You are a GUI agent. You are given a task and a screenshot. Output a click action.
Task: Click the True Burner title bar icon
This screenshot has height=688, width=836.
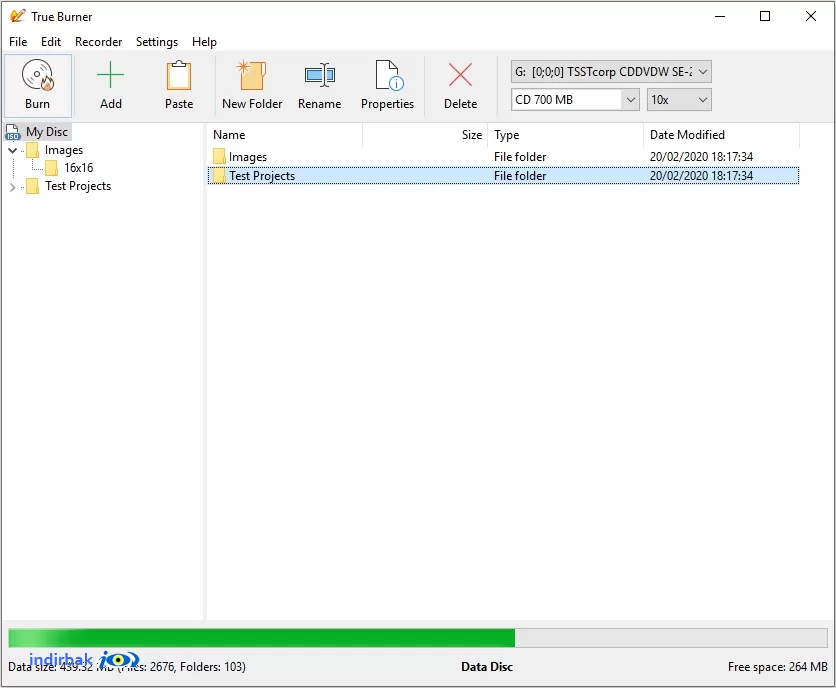coord(17,16)
